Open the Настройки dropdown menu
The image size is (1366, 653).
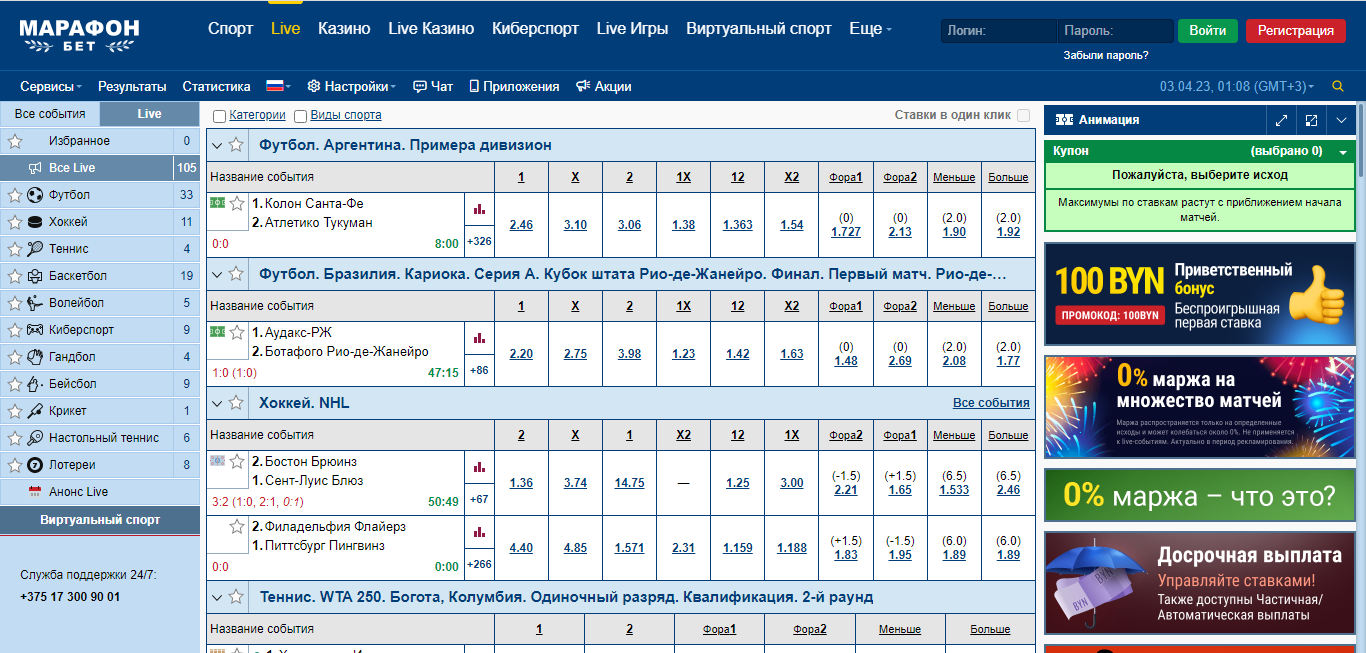pos(352,87)
